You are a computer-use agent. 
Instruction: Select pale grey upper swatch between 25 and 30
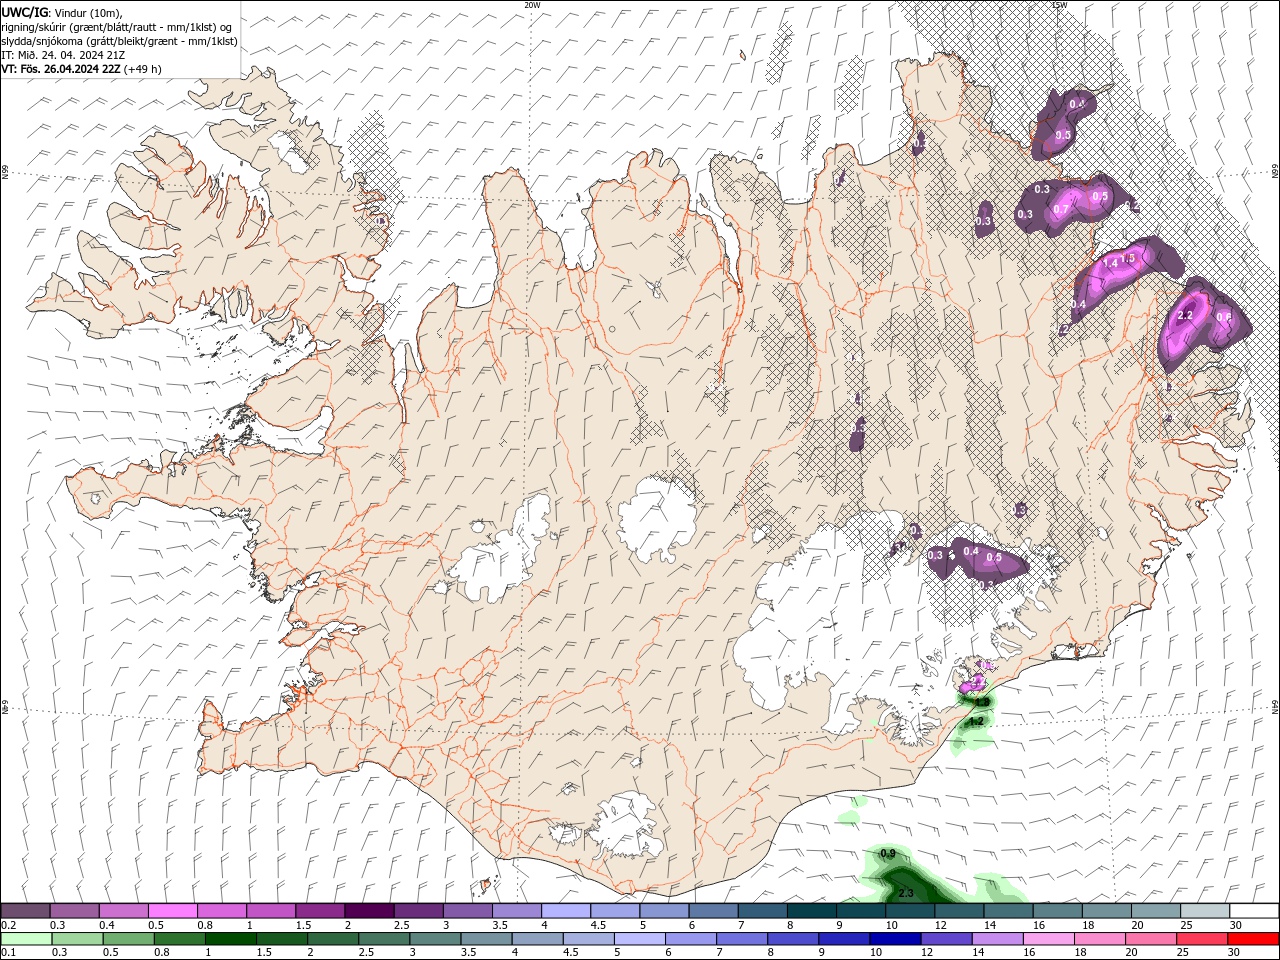tap(1205, 911)
